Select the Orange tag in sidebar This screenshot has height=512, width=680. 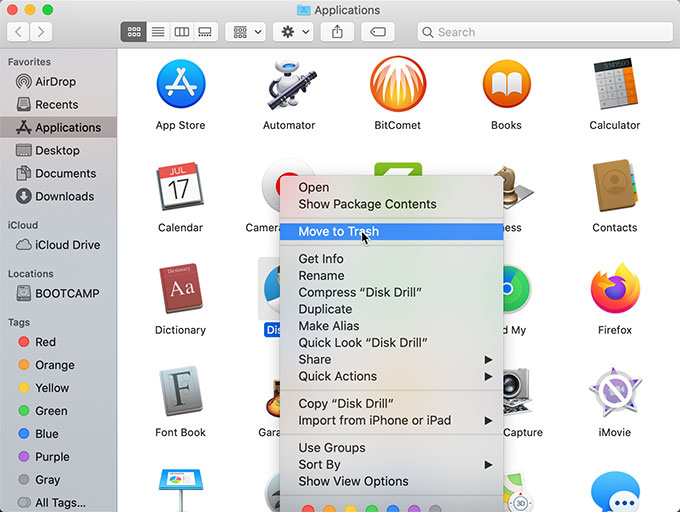pyautogui.click(x=58, y=365)
